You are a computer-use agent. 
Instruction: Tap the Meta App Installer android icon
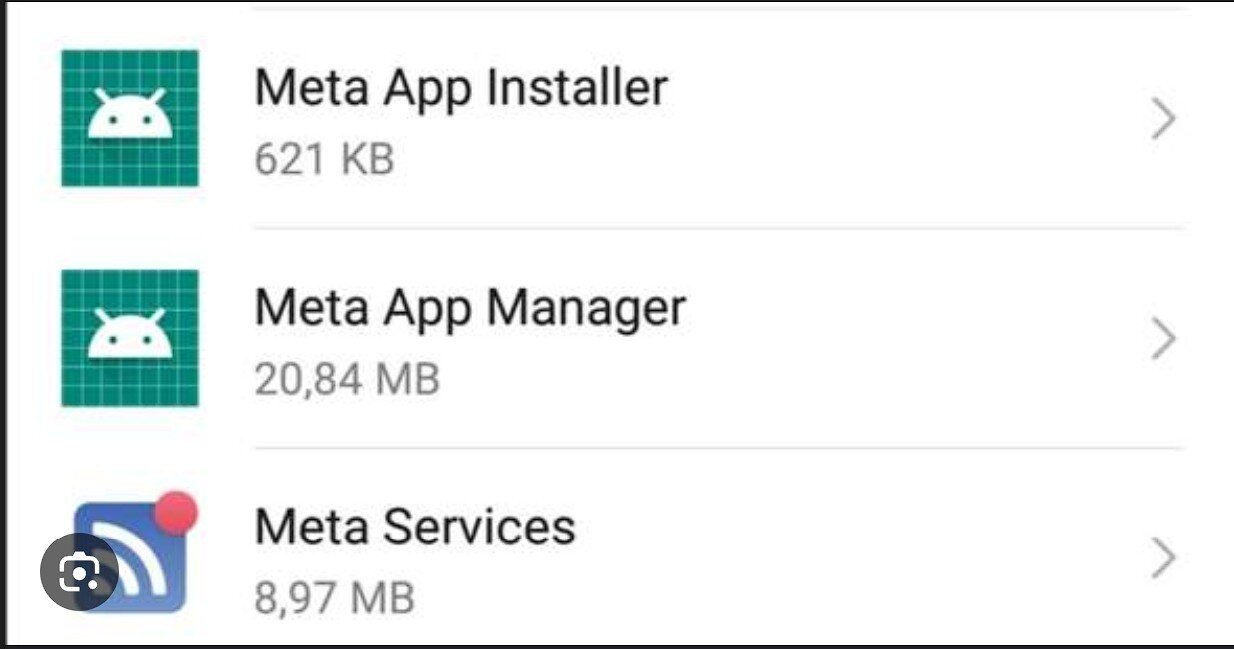[x=129, y=118]
